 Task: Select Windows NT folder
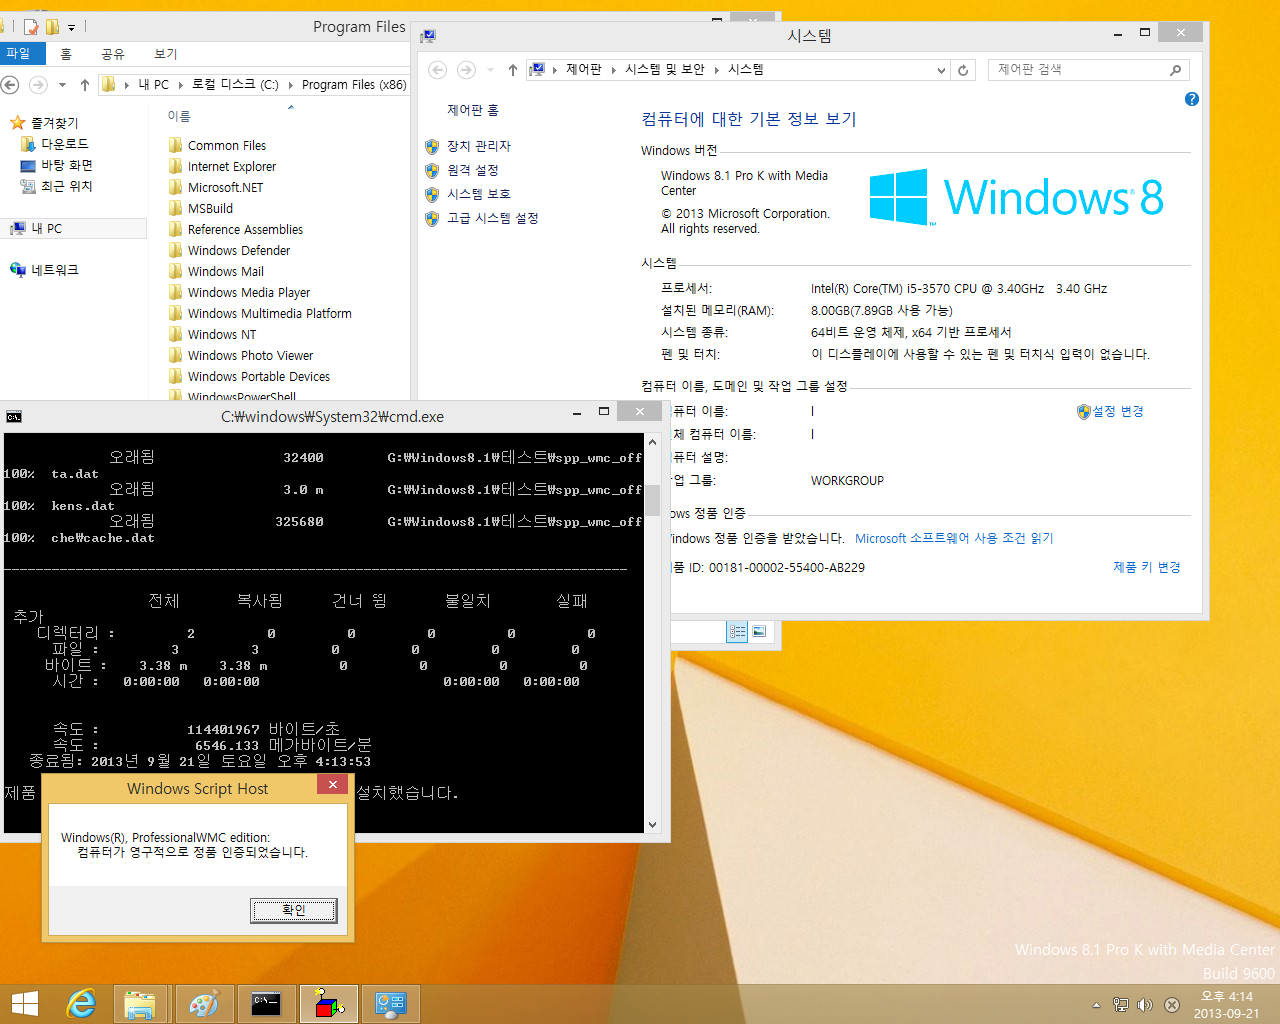tap(221, 335)
